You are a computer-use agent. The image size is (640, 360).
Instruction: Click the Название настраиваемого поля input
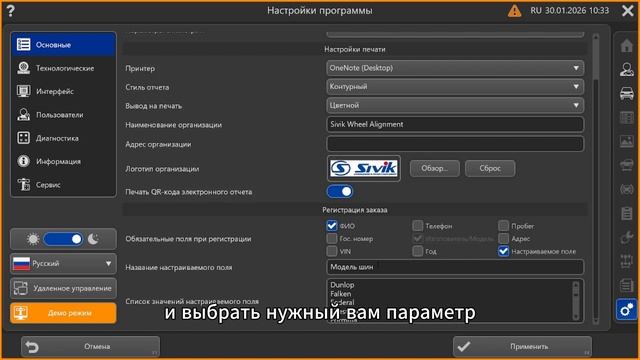pyautogui.click(x=455, y=267)
